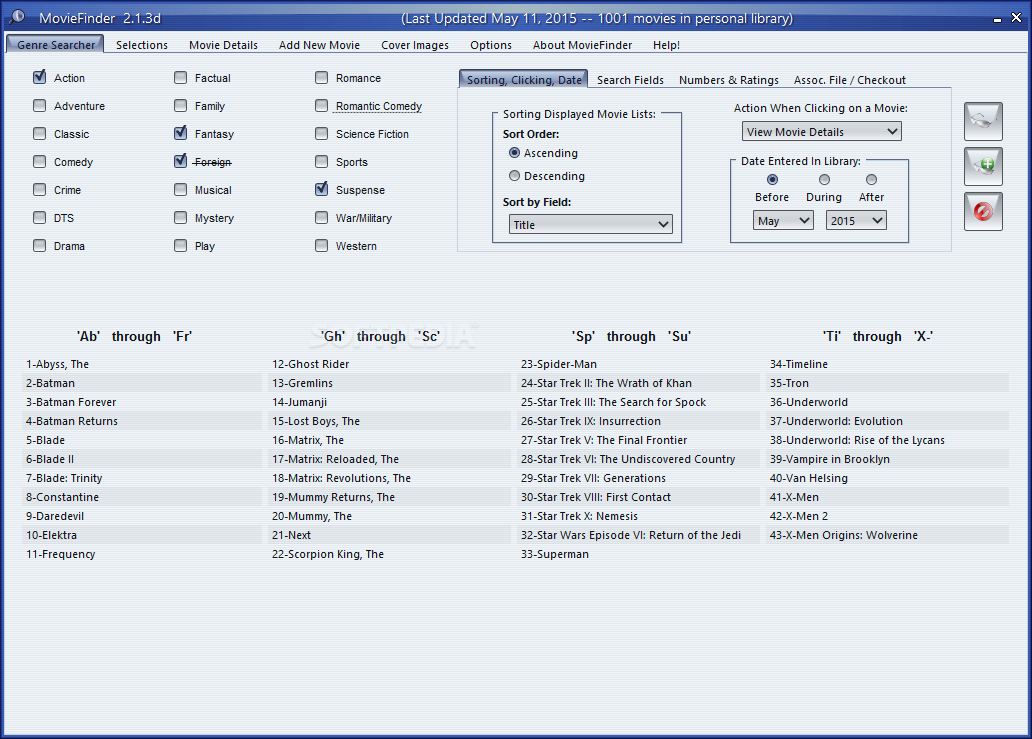Open movie '14-Jumanji'

(x=299, y=402)
